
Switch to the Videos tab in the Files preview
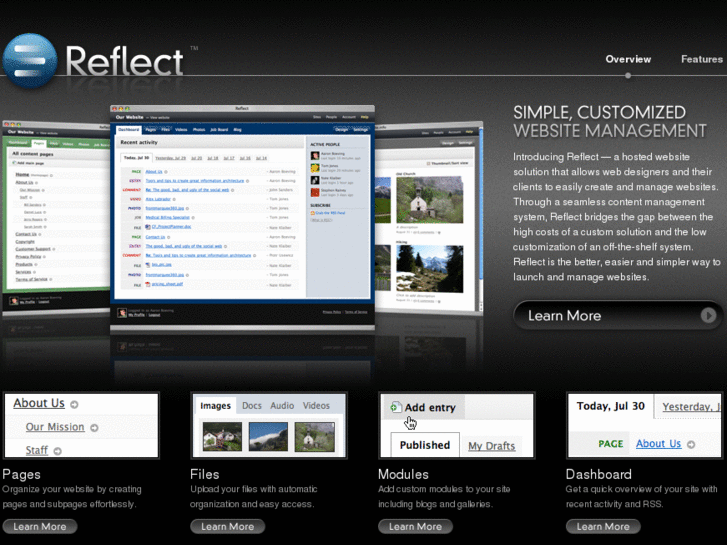tap(316, 405)
